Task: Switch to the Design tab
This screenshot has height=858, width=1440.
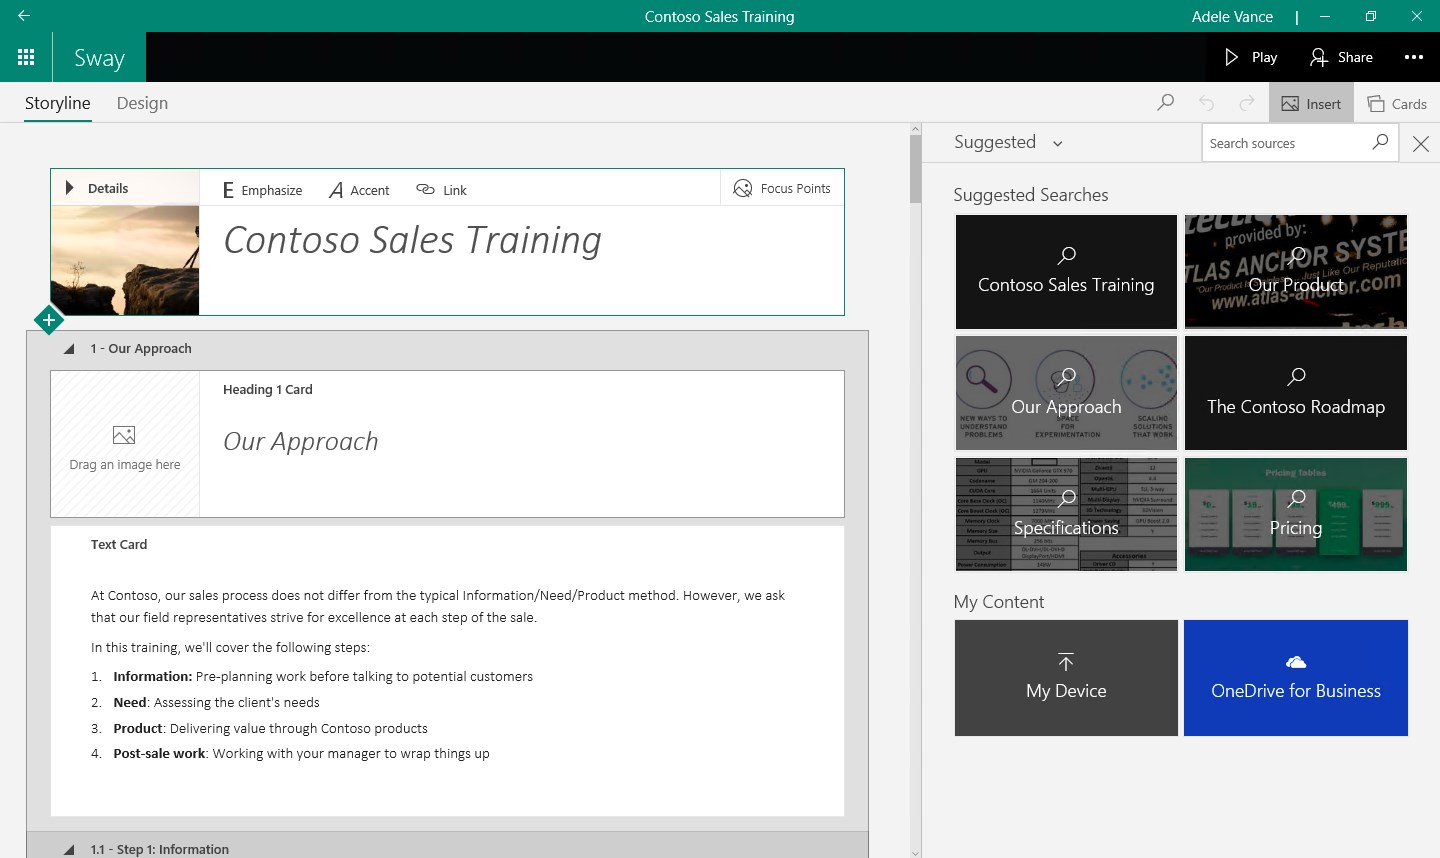Action: (x=141, y=102)
